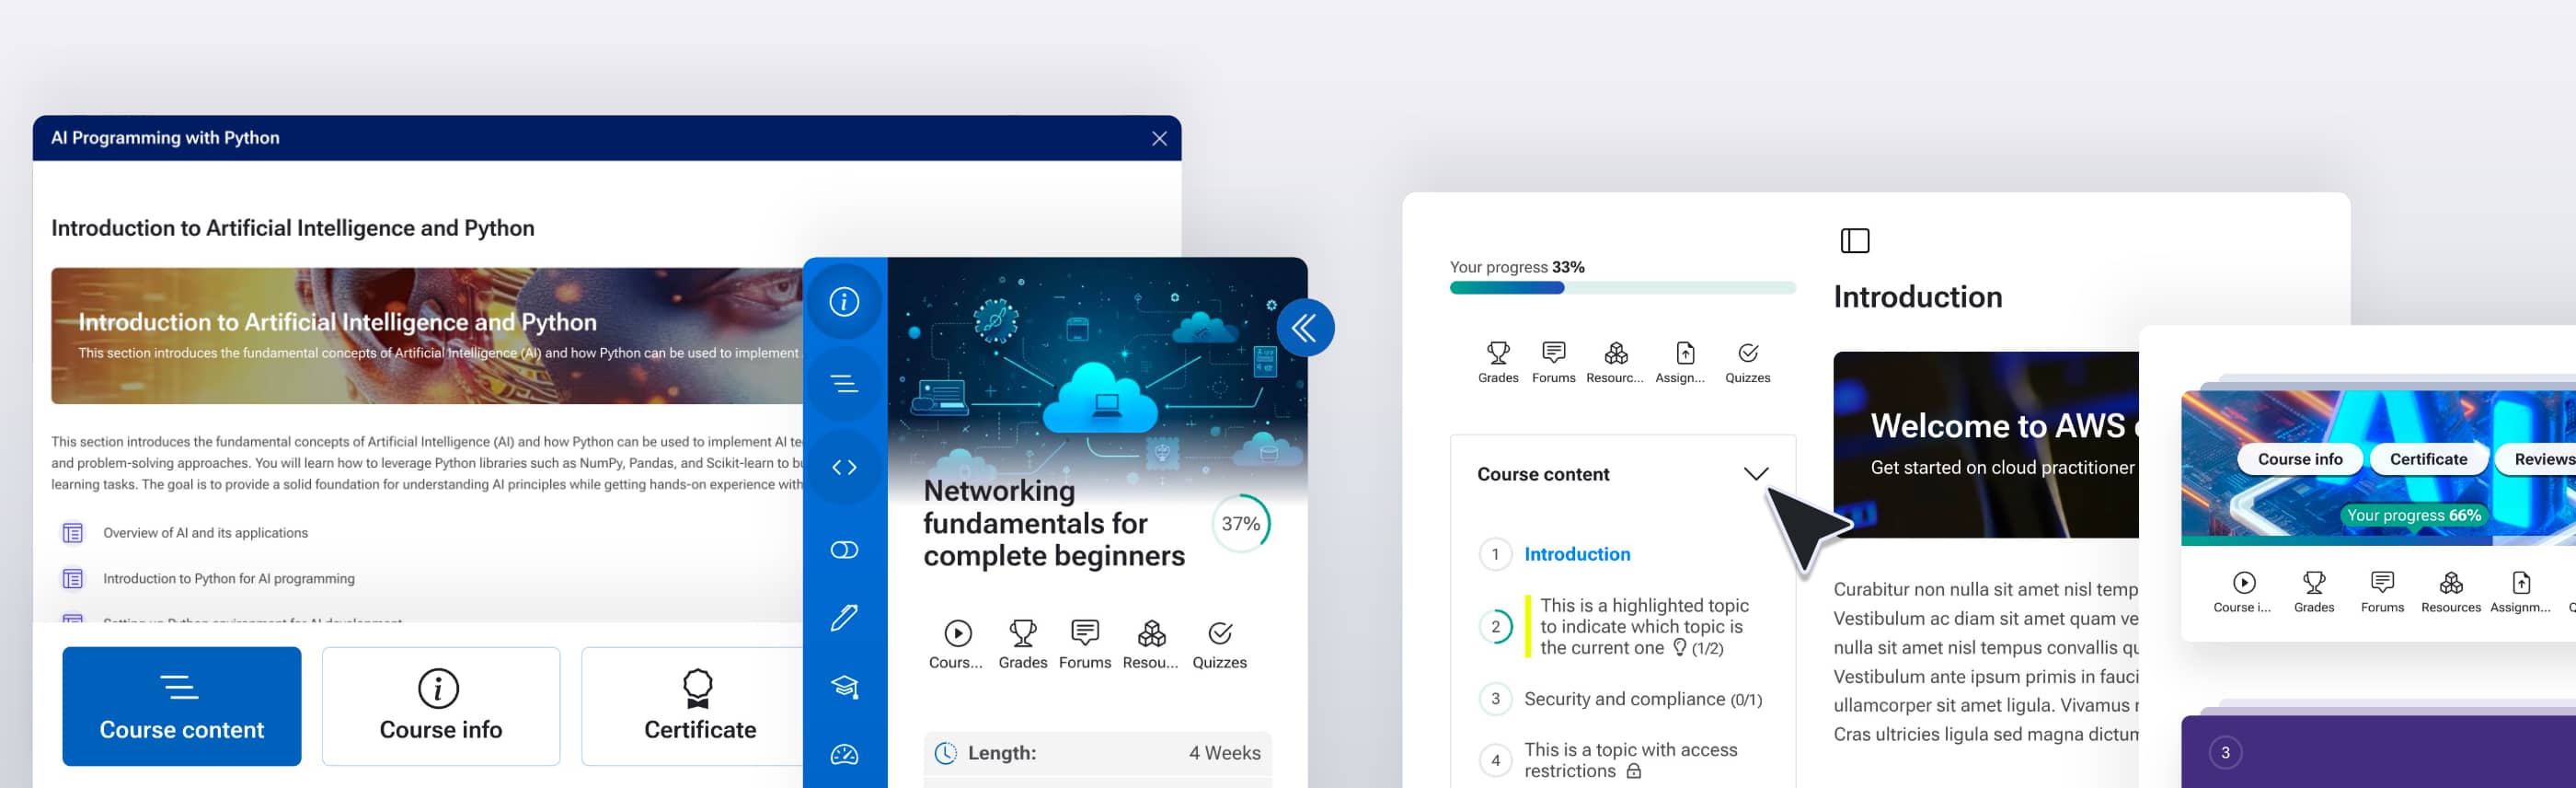Open Resou... in the Networking fundamentals card
2576x788 pixels.
tap(1151, 644)
